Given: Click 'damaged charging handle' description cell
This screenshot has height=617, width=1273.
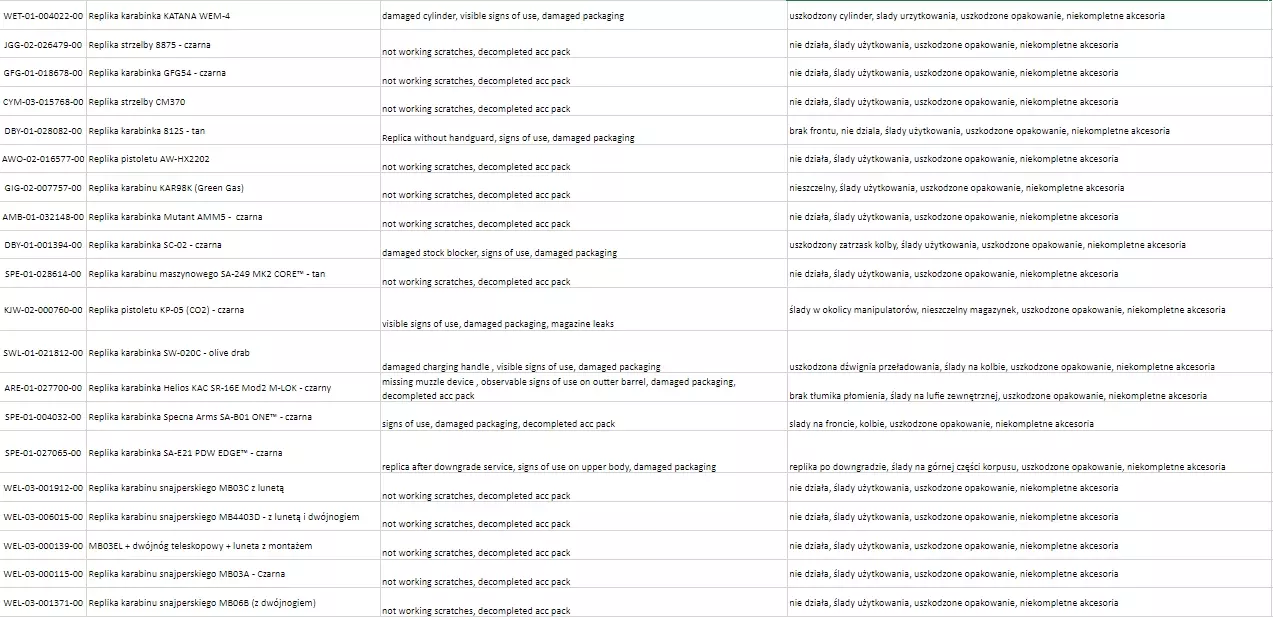Looking at the screenshot, I should (x=521, y=366).
